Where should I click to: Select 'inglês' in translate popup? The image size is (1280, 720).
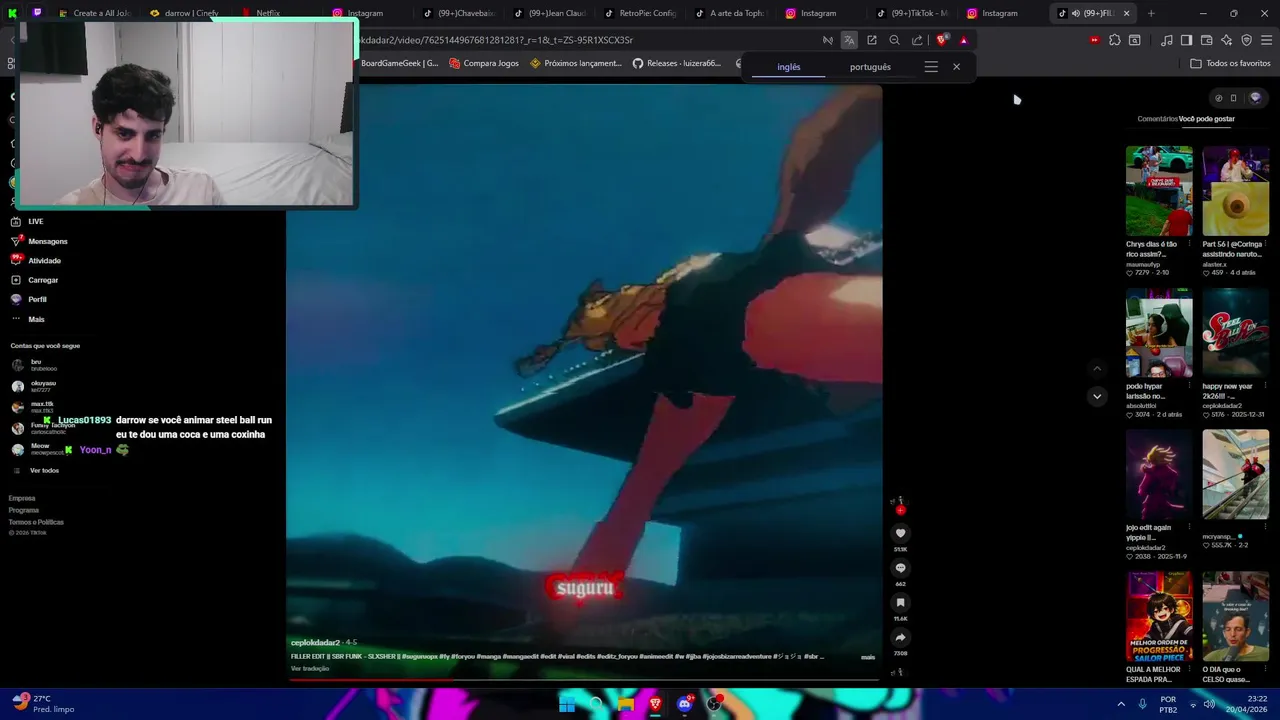point(789,67)
